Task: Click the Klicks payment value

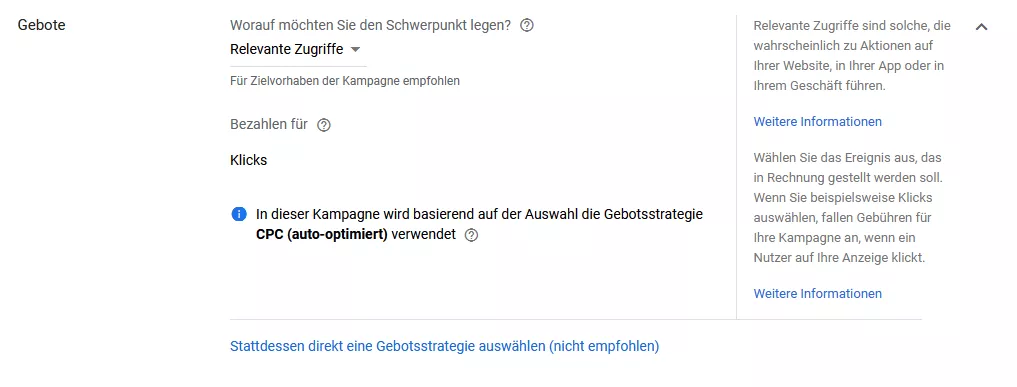Action: click(248, 160)
